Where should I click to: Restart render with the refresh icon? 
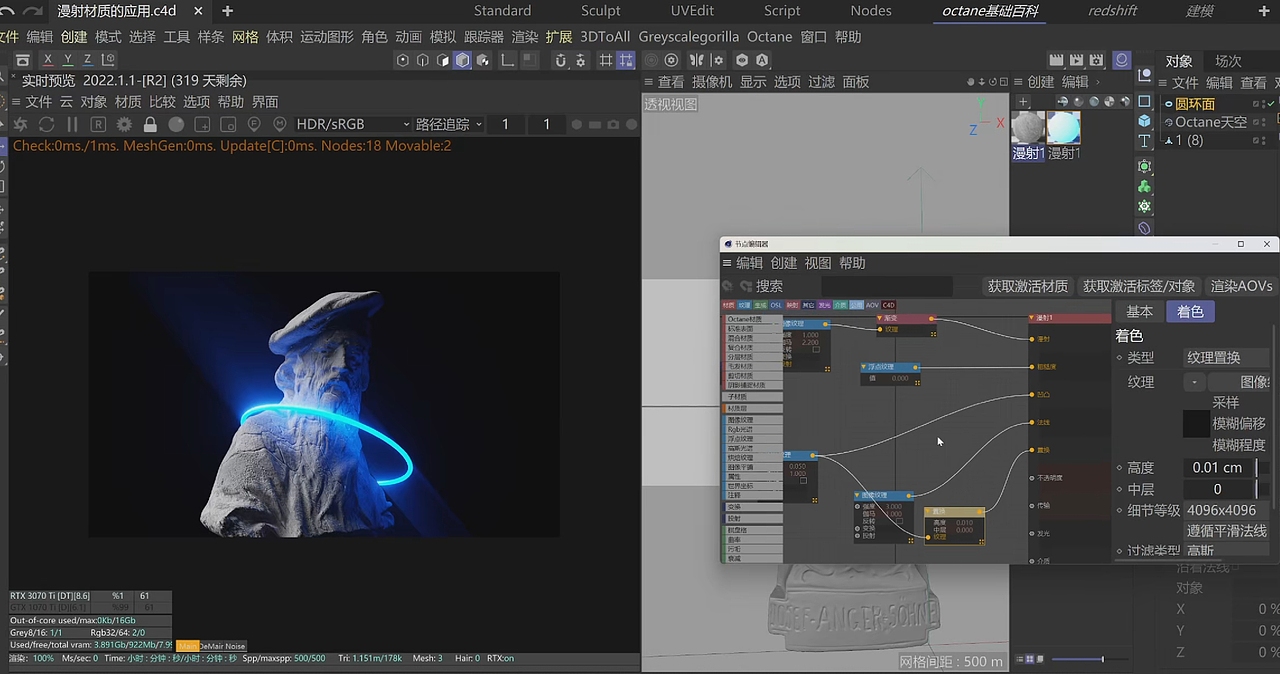pos(46,124)
